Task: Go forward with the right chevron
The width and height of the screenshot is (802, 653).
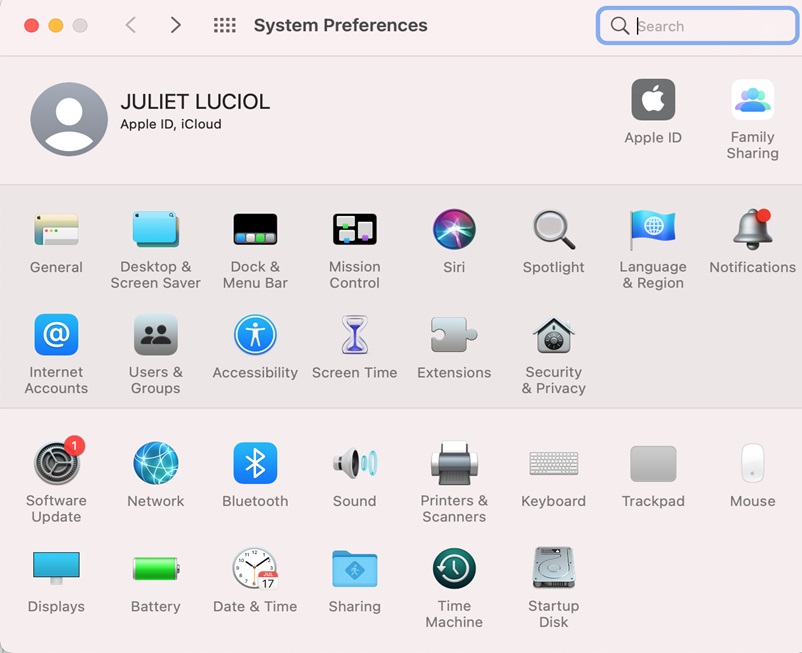Action: point(175,25)
